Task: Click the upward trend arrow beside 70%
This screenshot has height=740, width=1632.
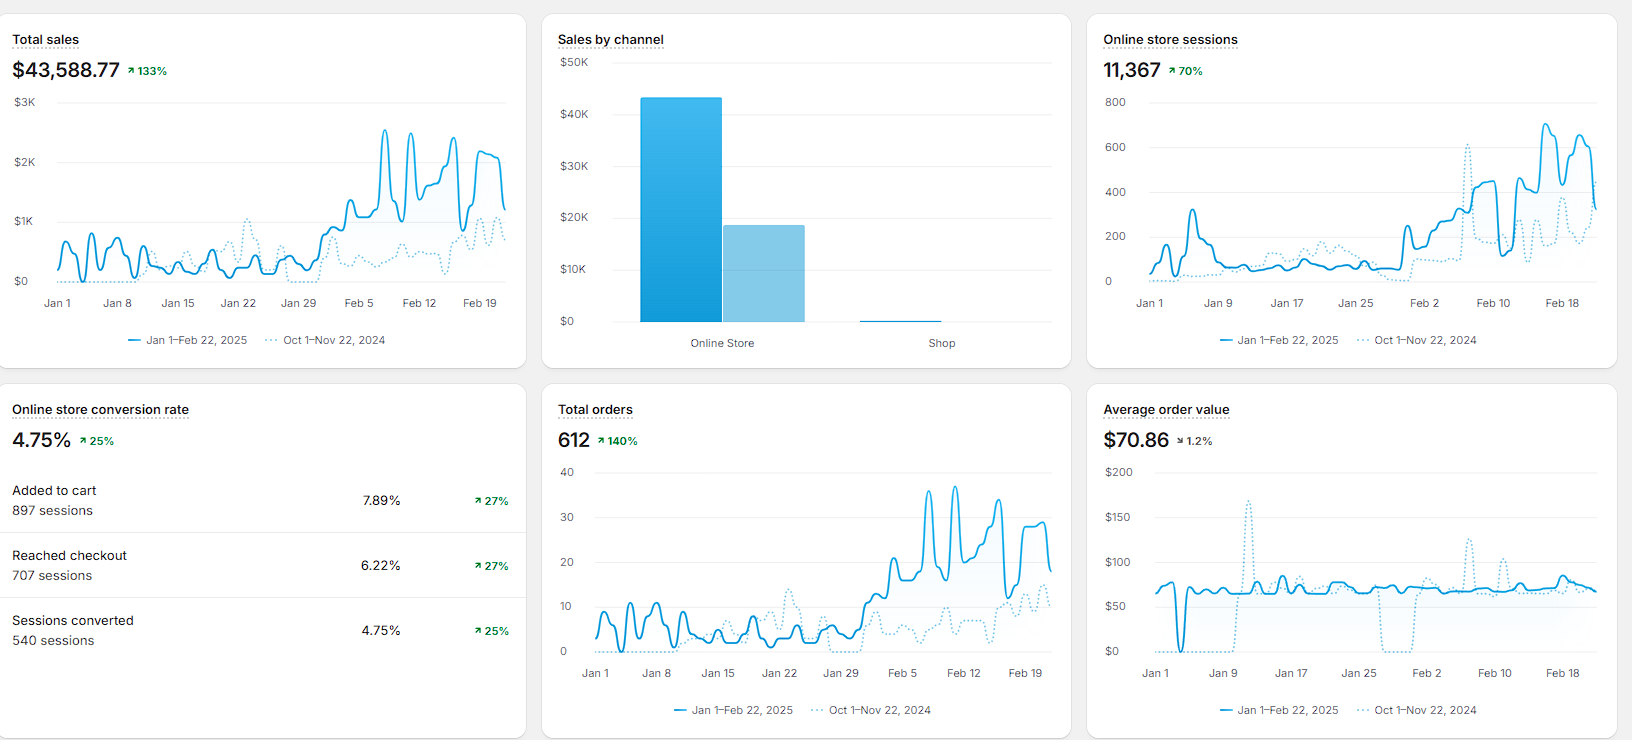Action: coord(1172,71)
